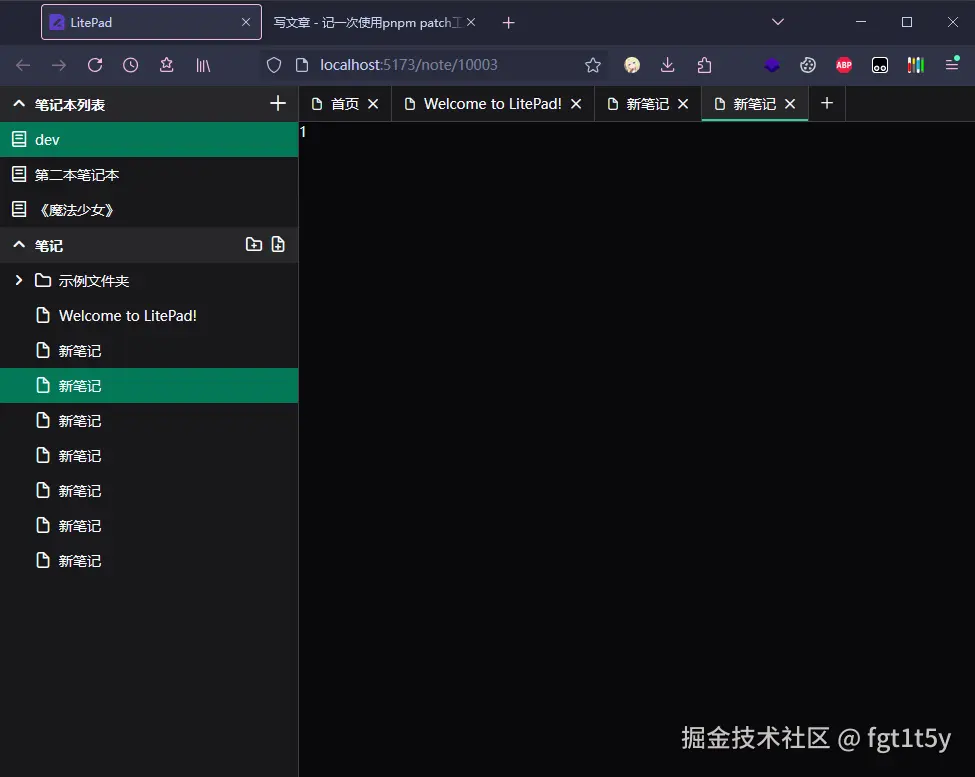Viewport: 975px width, 777px height.
Task: Click the shield tracking protection icon
Action: pyautogui.click(x=273, y=64)
